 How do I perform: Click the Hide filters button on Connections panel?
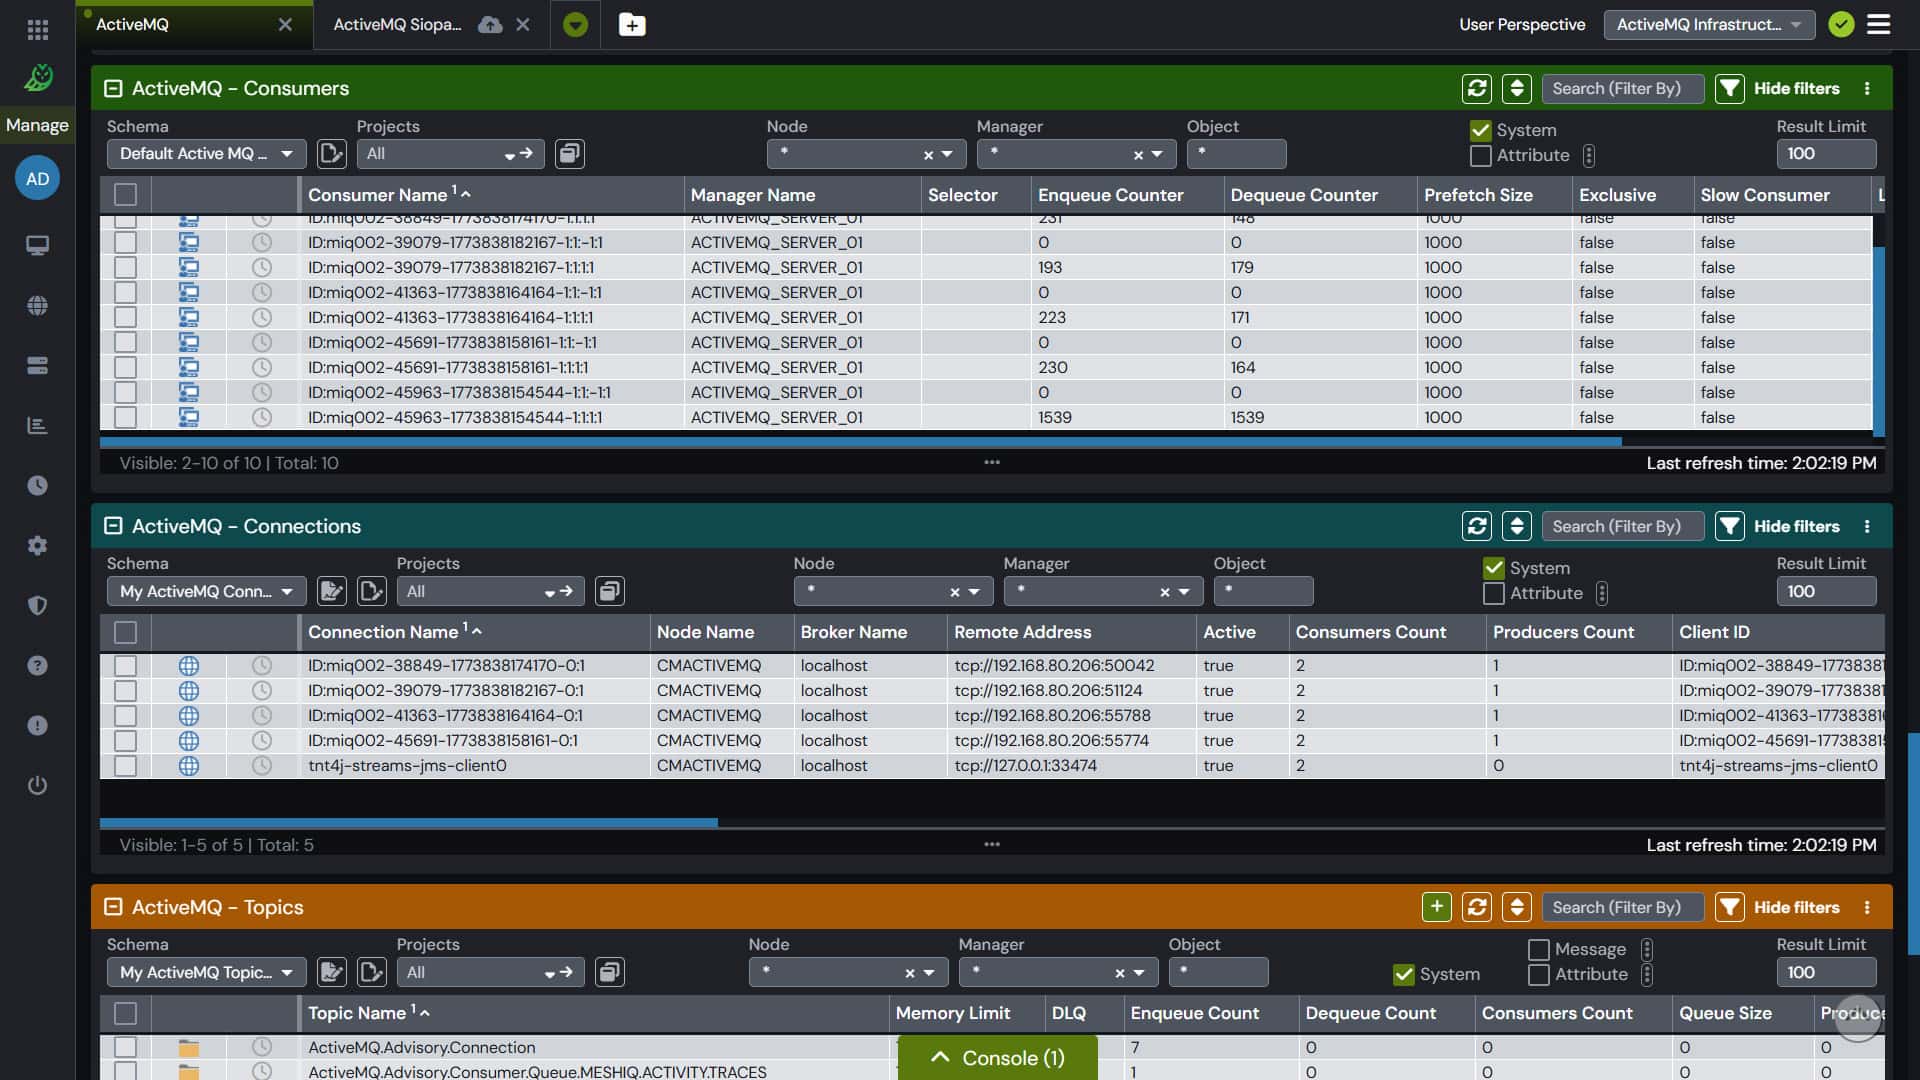click(x=1795, y=525)
